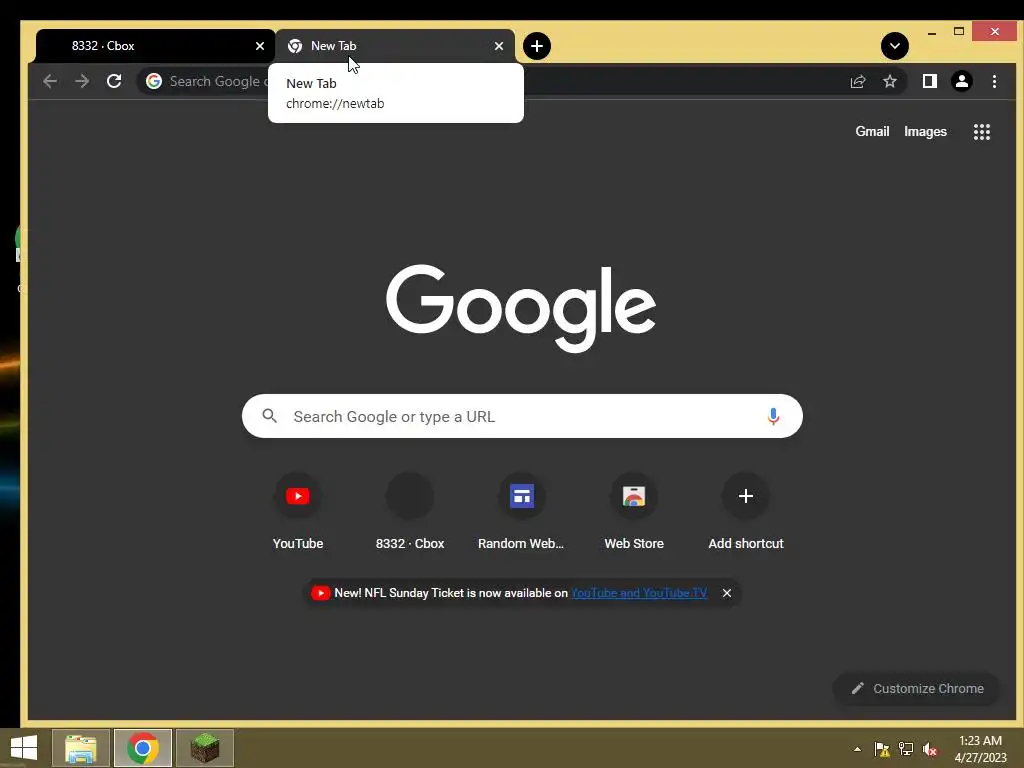Reload the current page
The height and width of the screenshot is (768, 1024).
click(114, 81)
